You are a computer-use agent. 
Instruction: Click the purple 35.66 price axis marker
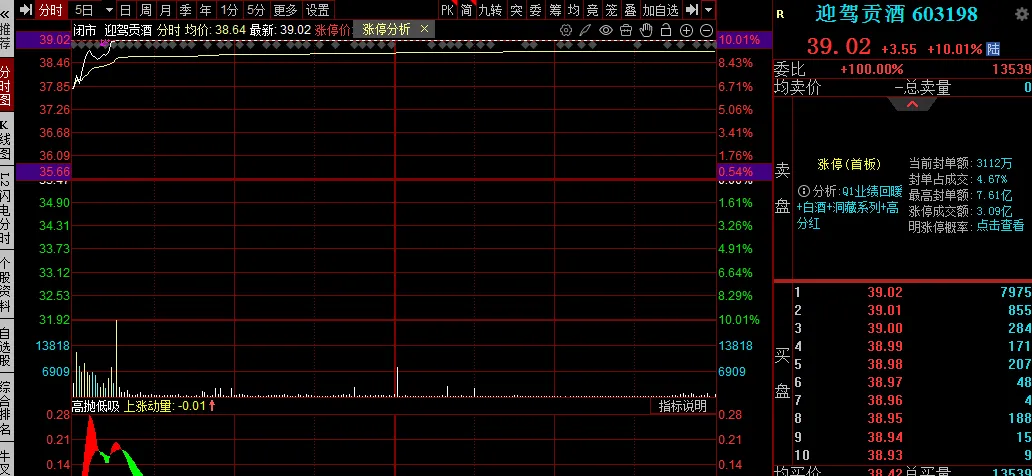tap(43, 171)
